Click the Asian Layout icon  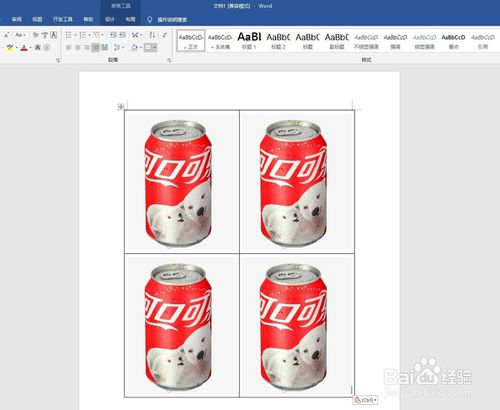pos(135,35)
